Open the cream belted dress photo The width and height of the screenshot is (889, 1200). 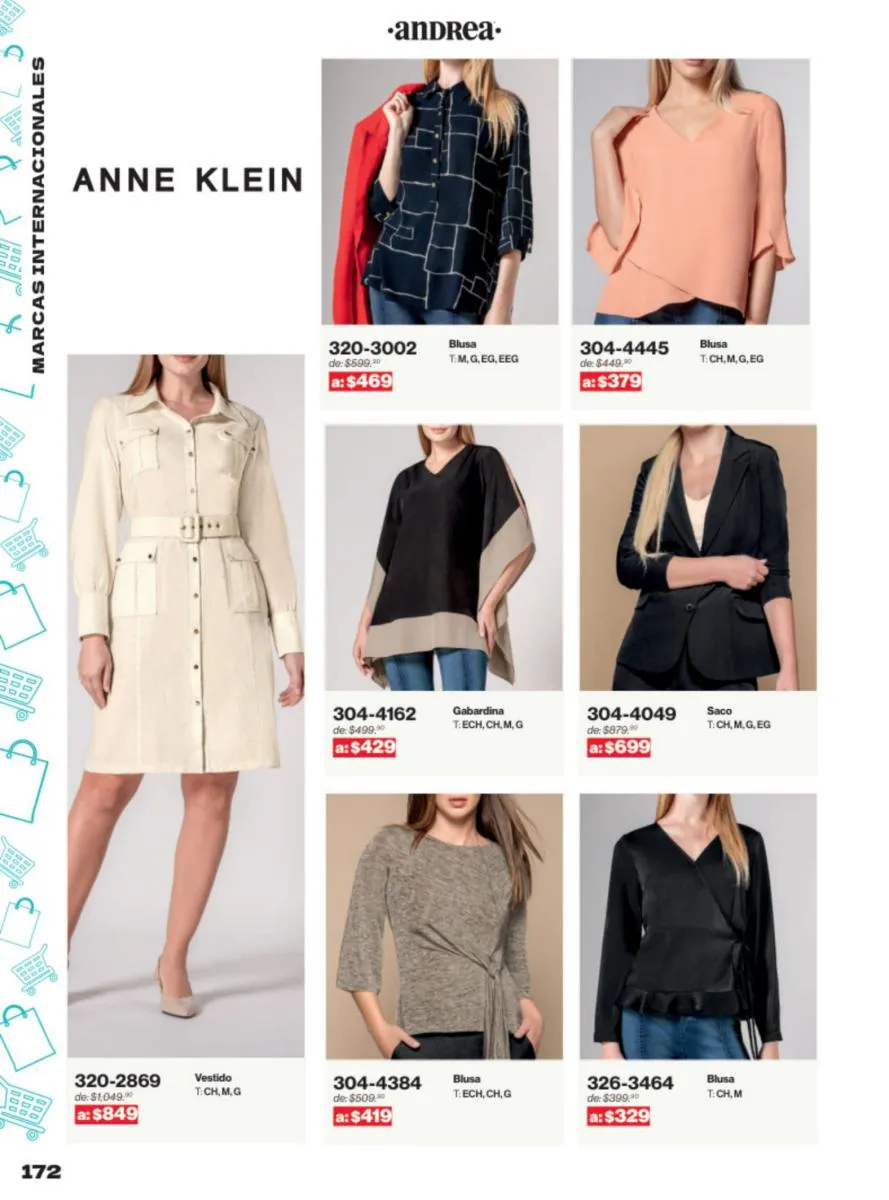[186, 706]
